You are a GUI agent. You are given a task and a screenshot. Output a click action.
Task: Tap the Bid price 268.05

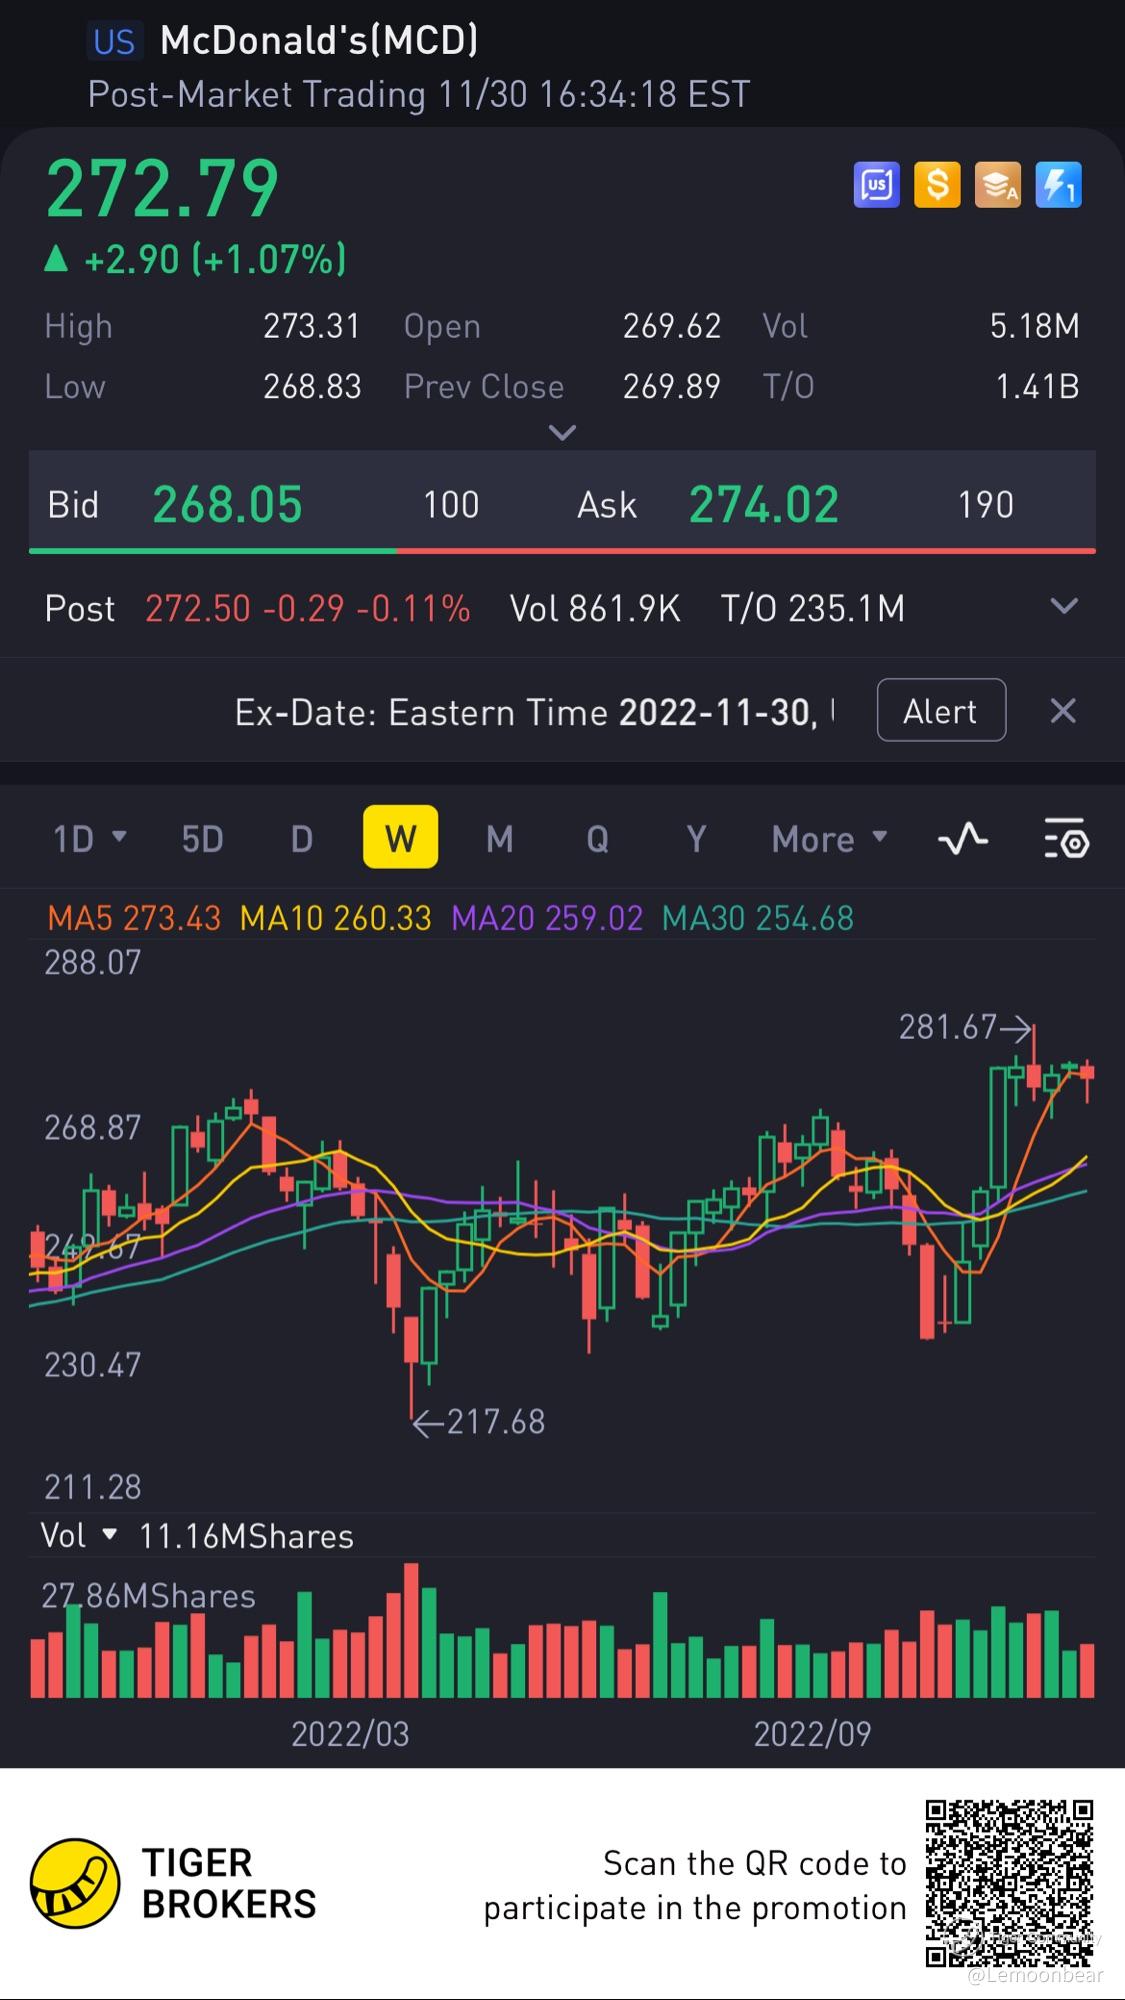[x=227, y=504]
